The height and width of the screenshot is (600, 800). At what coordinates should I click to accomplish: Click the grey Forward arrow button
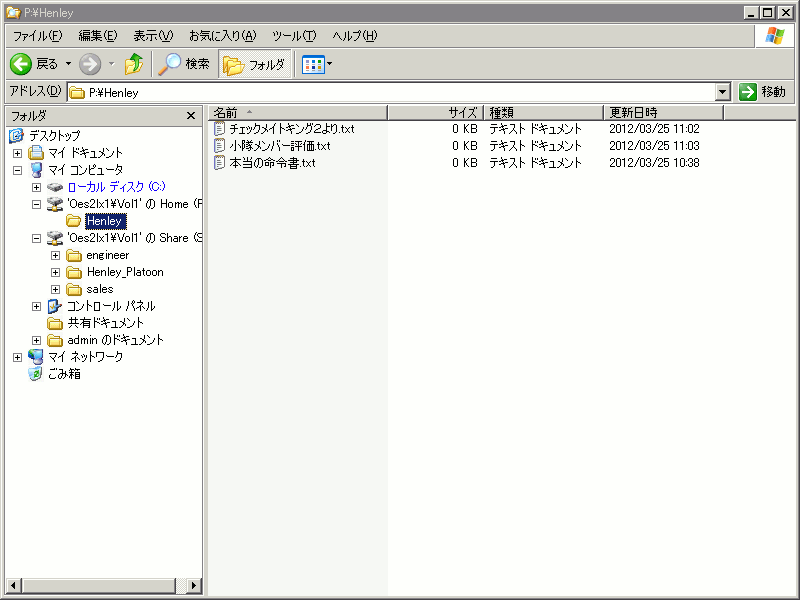(x=90, y=64)
